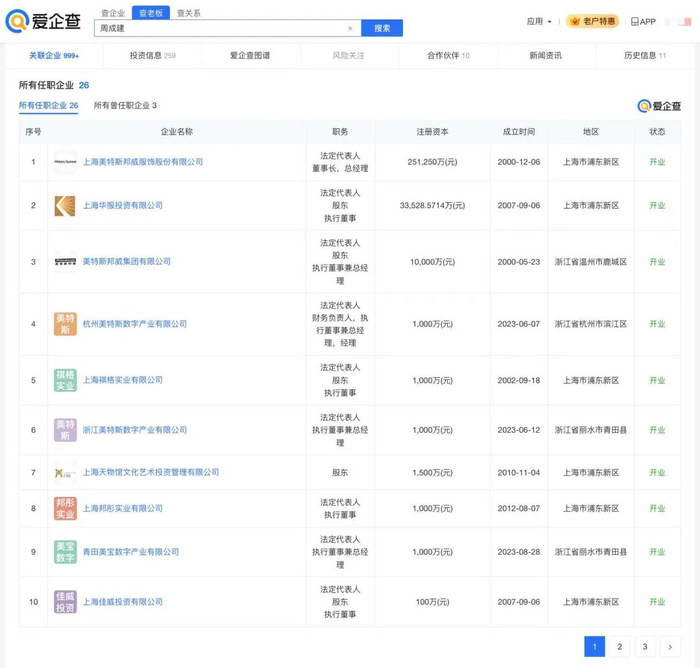The height and width of the screenshot is (668, 700).
Task: Click the red 邦彤实业 logo icon
Action: point(65,508)
